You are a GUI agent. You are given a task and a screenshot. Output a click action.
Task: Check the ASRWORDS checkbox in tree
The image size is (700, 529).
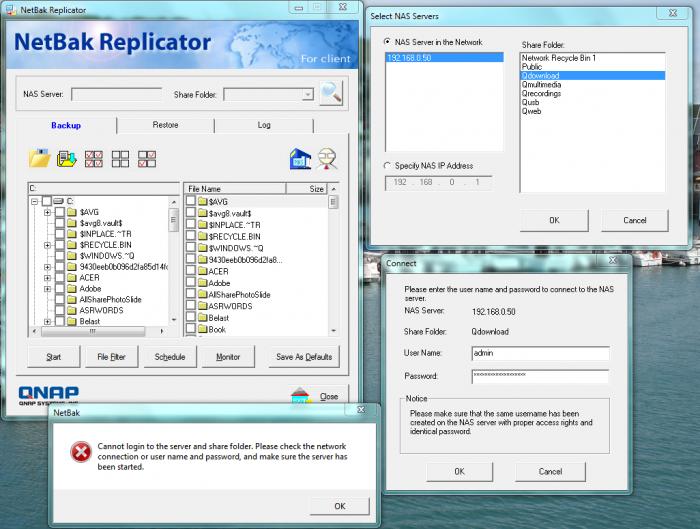60,310
